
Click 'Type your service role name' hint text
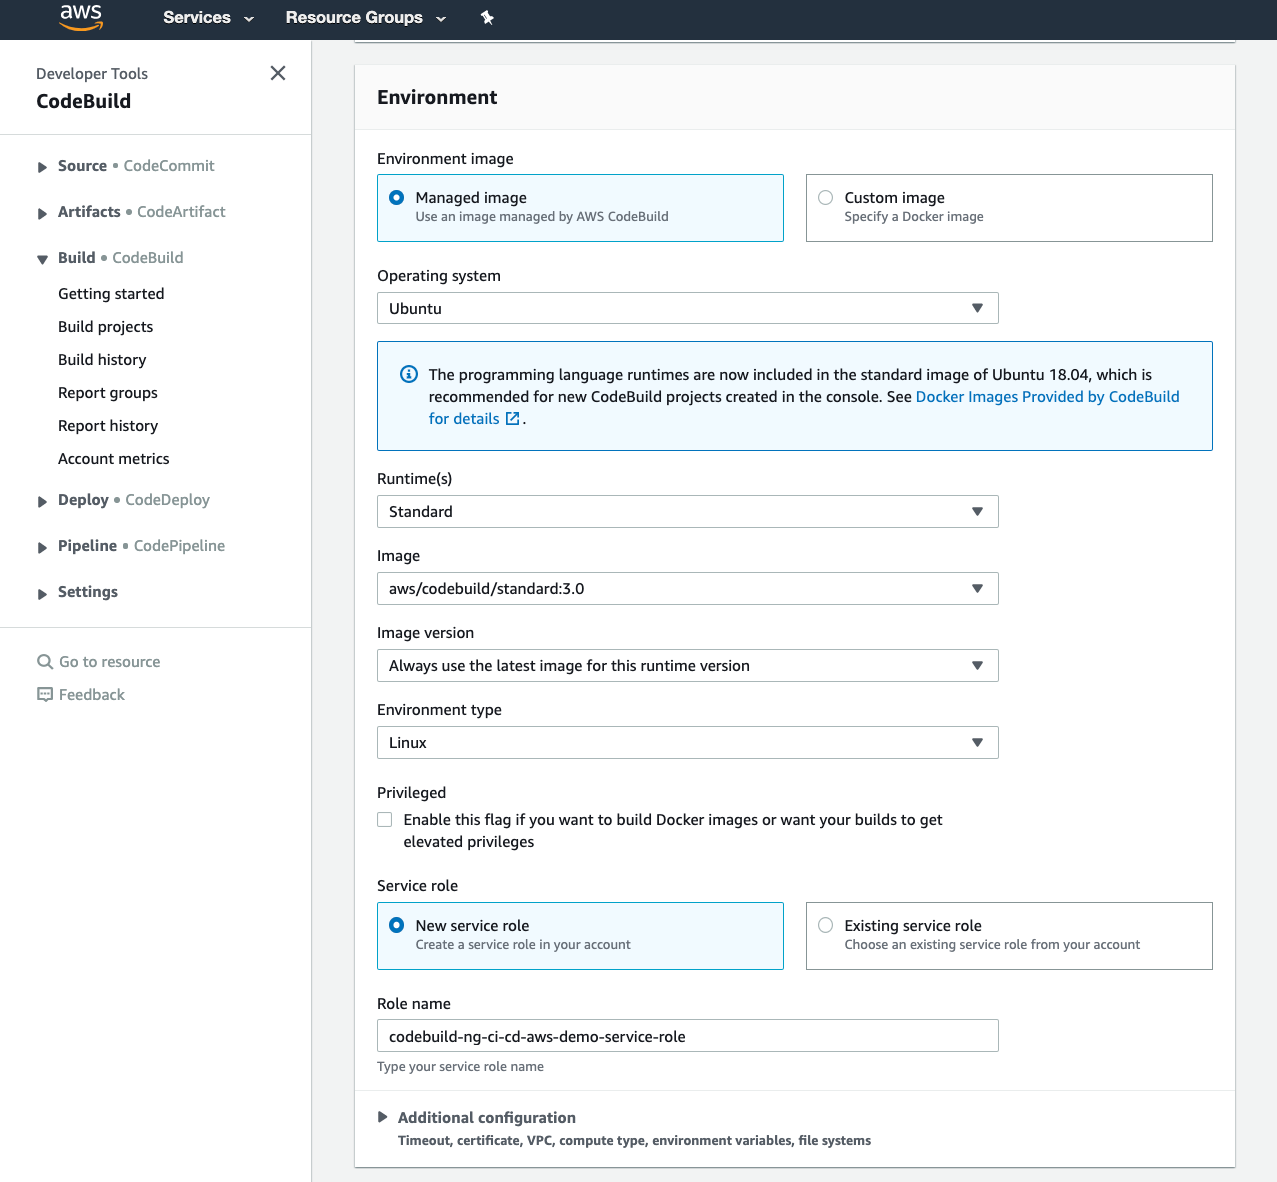pos(460,1067)
